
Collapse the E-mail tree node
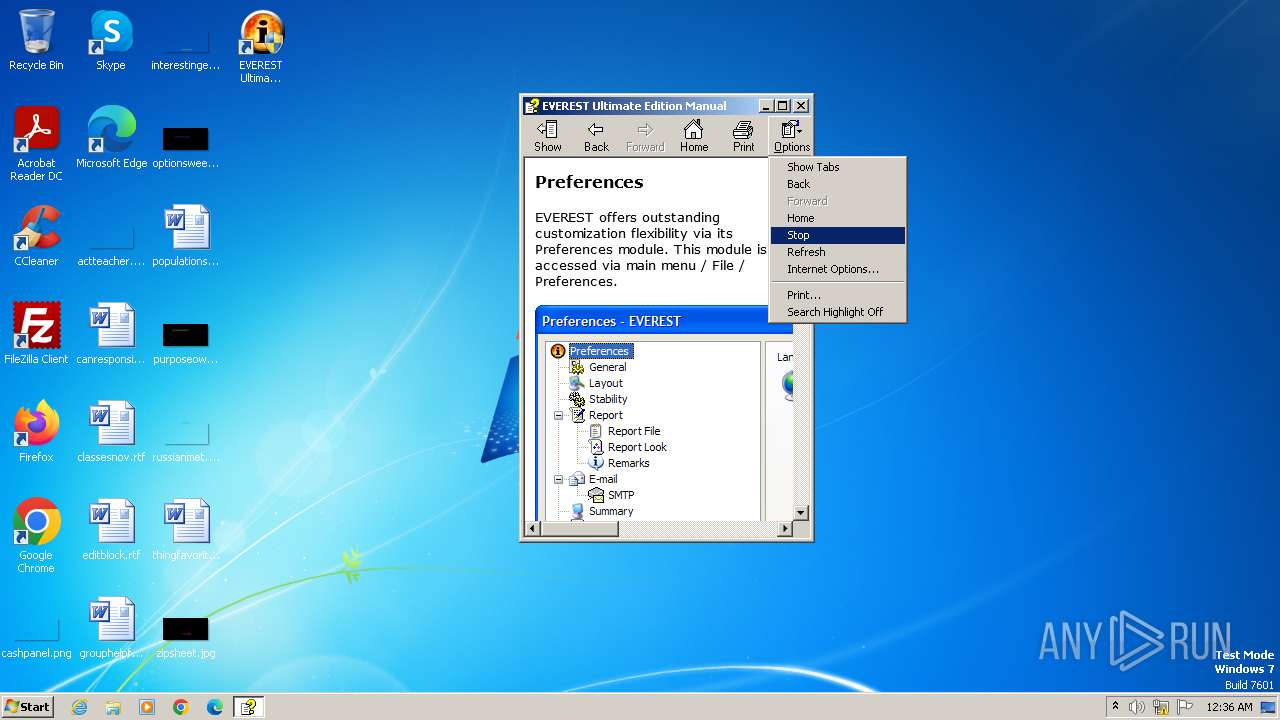pyautogui.click(x=558, y=479)
